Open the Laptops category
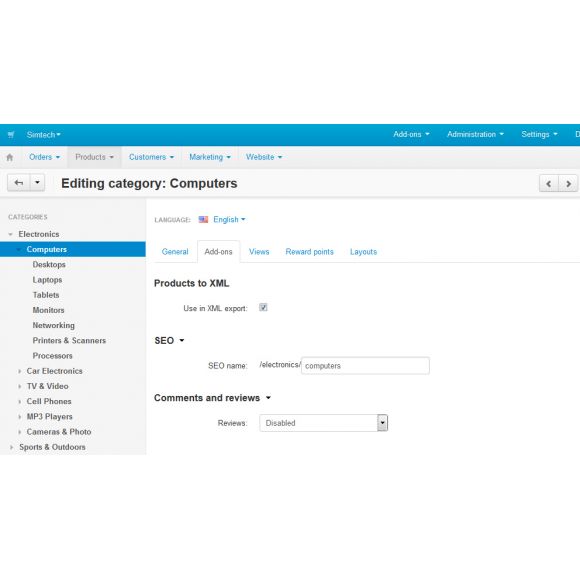 pyautogui.click(x=47, y=280)
